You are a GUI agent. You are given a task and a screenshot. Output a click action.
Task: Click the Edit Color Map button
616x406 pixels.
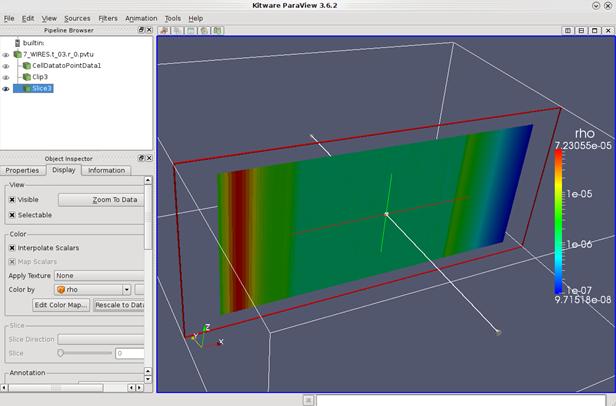(x=61, y=305)
